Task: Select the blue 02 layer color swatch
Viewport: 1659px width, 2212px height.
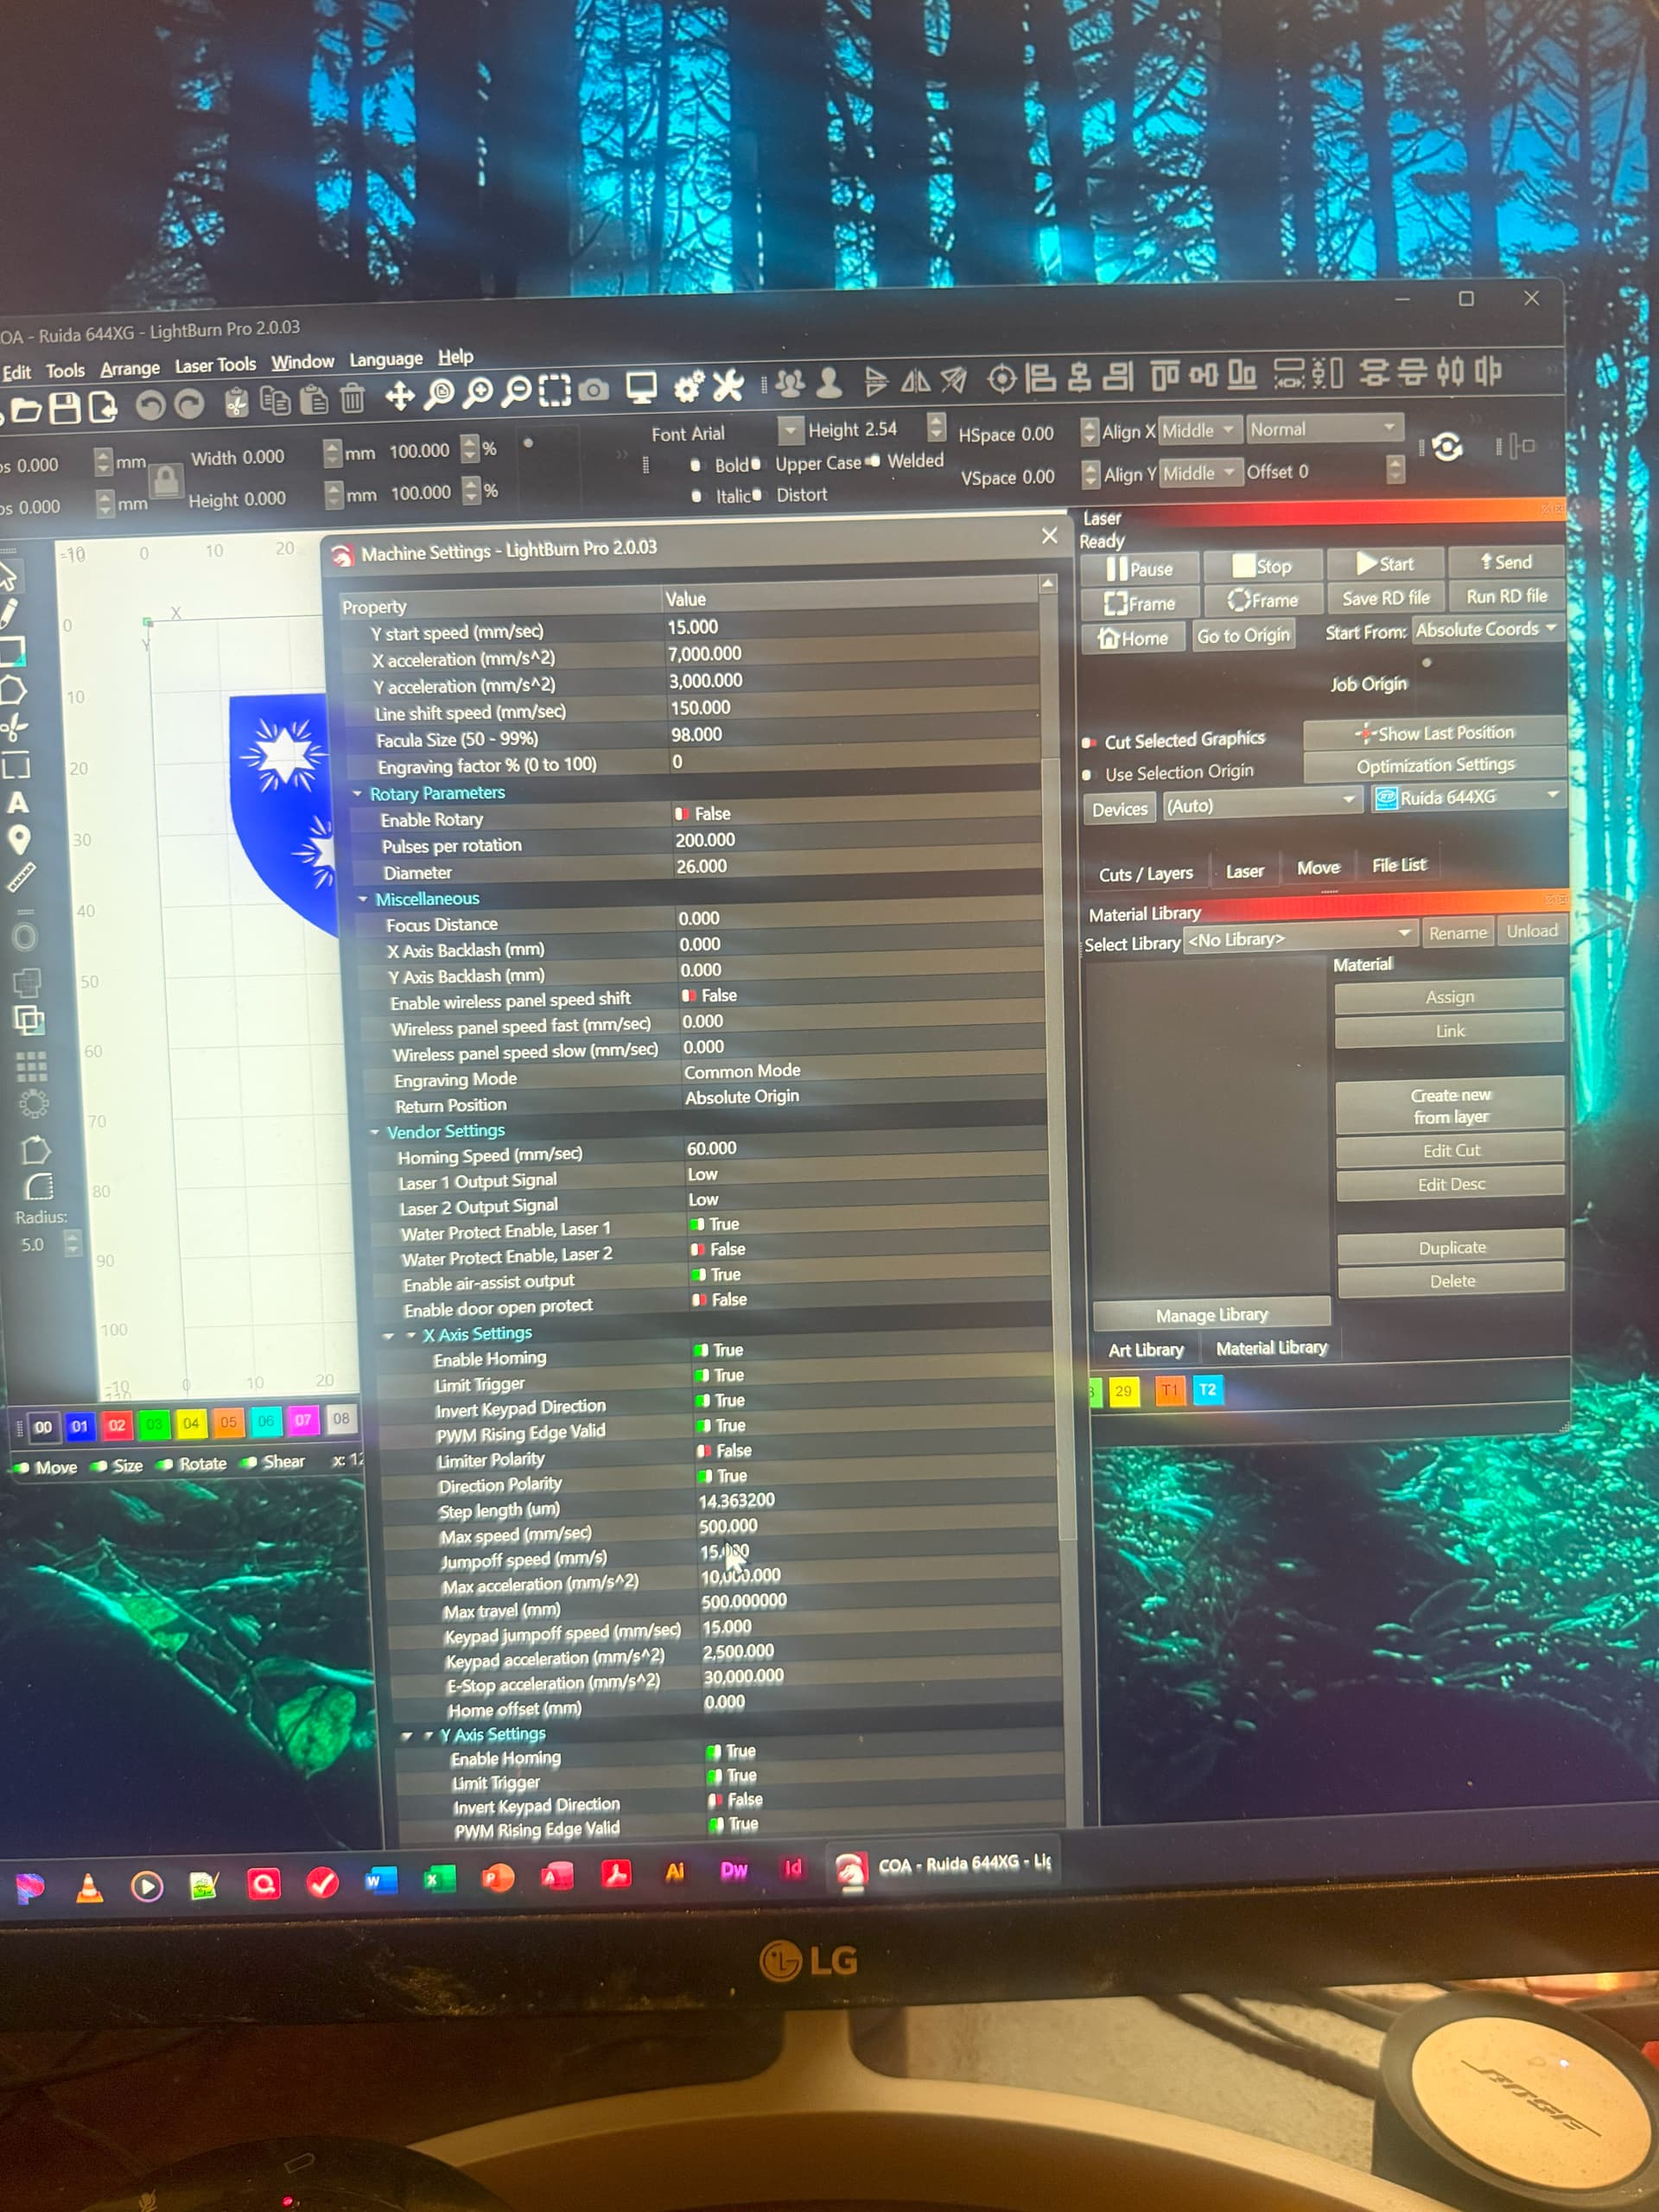Action: [118, 1426]
